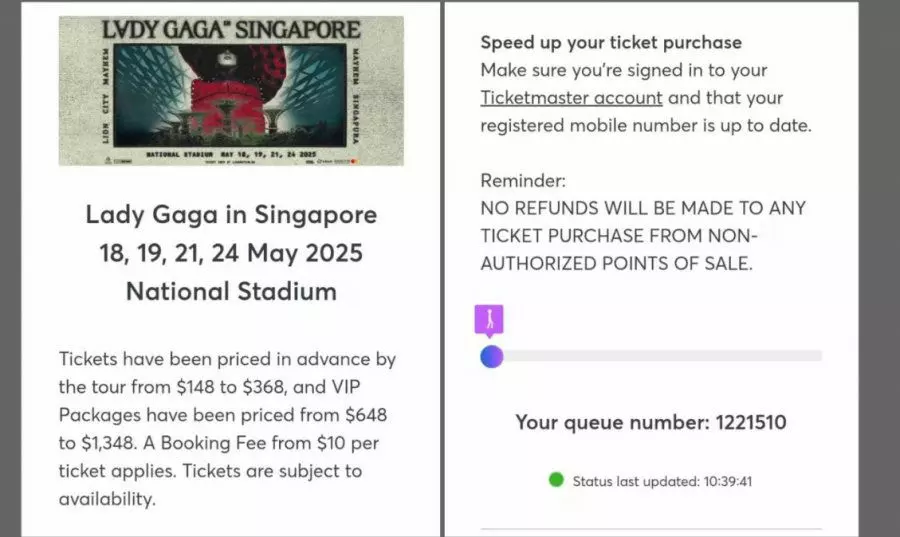Click the "Reminder:" label
The width and height of the screenshot is (900, 537).
[523, 181]
